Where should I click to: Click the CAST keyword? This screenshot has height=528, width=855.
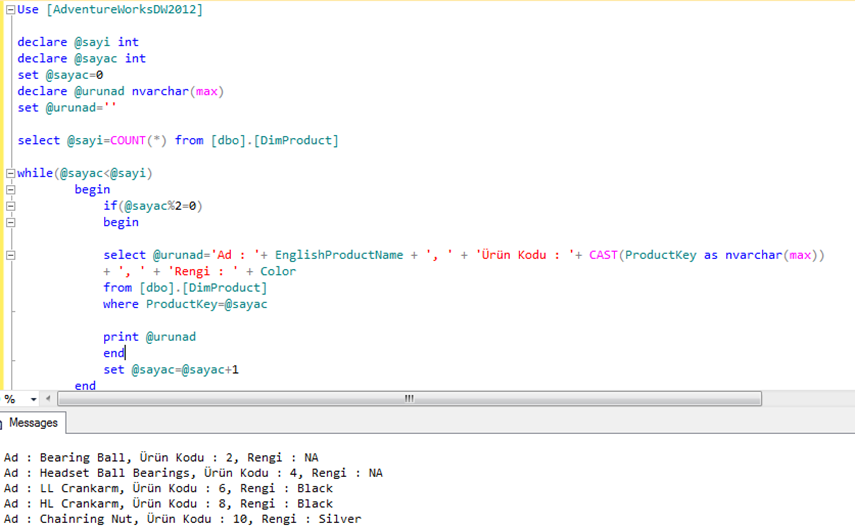pos(603,255)
